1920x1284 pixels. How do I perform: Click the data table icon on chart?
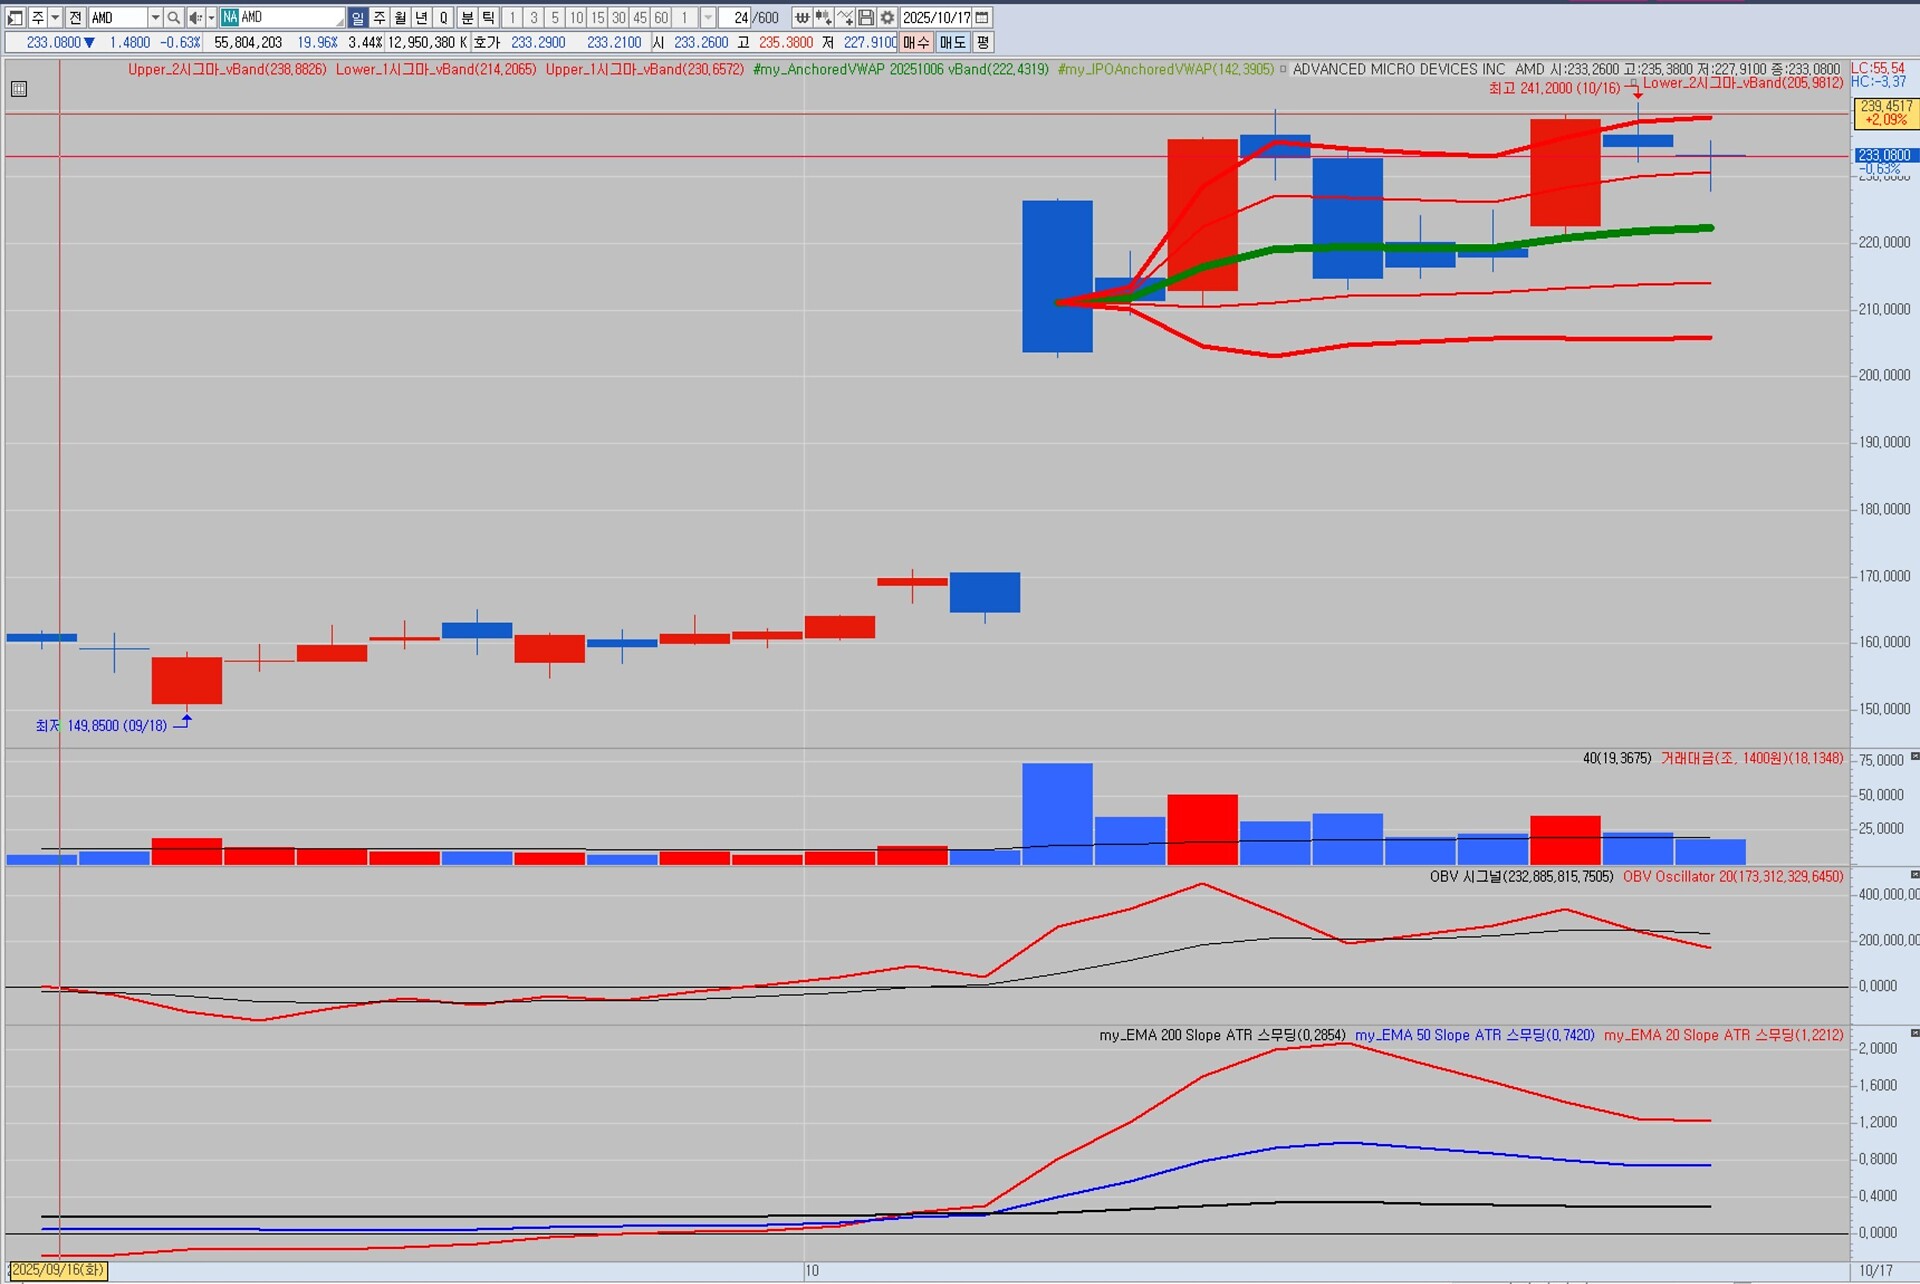coord(19,89)
